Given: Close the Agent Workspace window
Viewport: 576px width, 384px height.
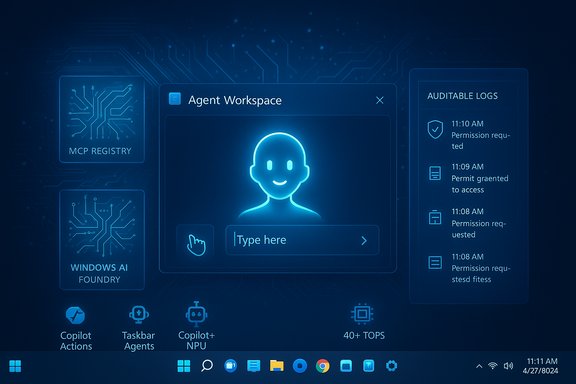Looking at the screenshot, I should click(x=379, y=100).
